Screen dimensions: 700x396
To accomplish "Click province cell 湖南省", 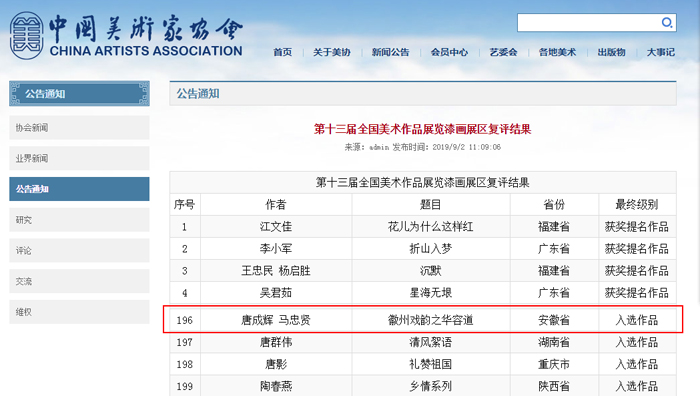I will (554, 342).
